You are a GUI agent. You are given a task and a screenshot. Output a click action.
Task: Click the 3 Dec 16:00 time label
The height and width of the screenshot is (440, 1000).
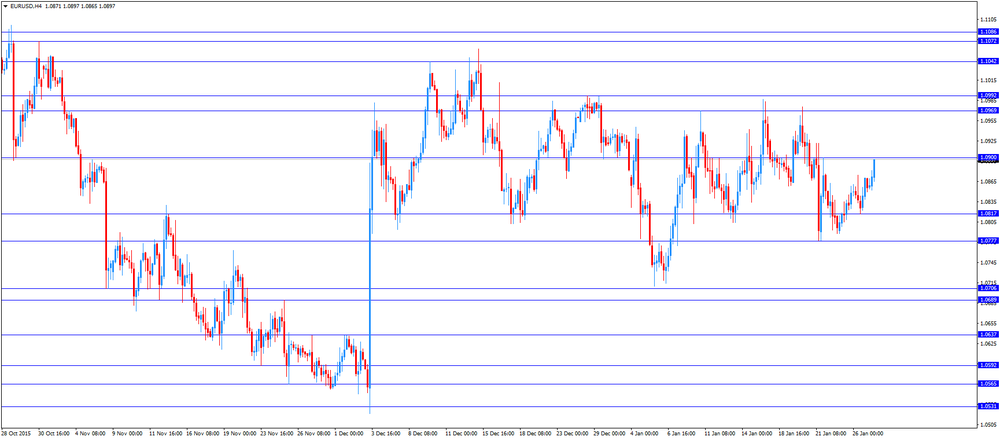pos(387,433)
